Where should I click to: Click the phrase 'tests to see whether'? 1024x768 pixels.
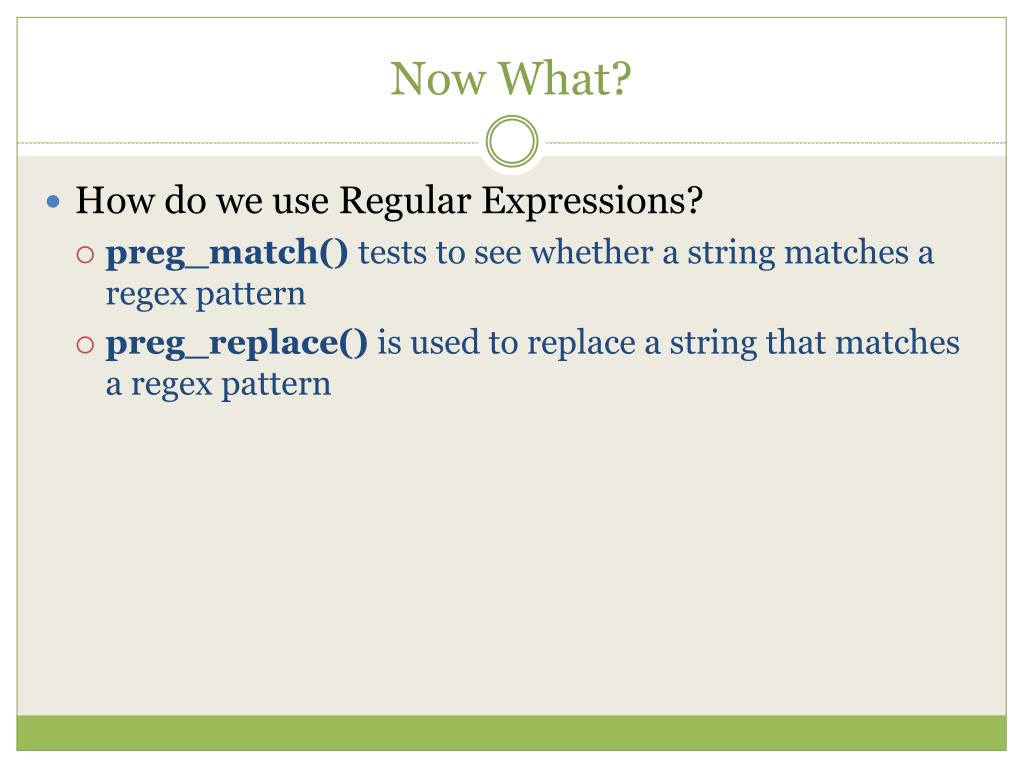[505, 253]
